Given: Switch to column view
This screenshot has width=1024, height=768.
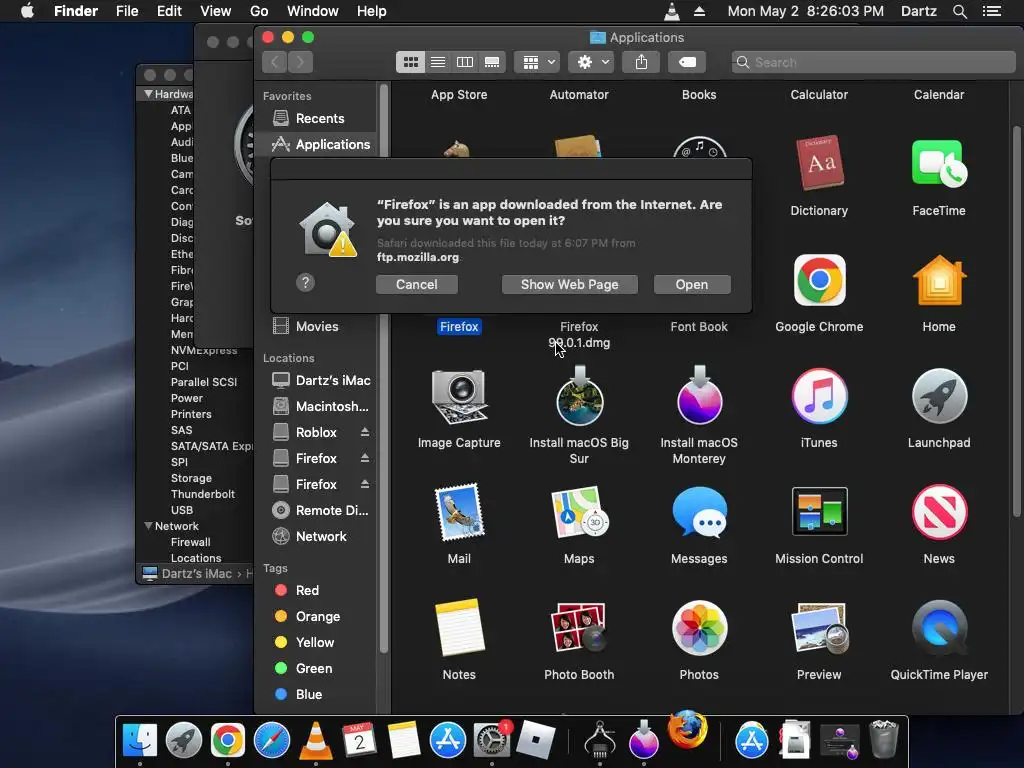Looking at the screenshot, I should click(x=465, y=62).
